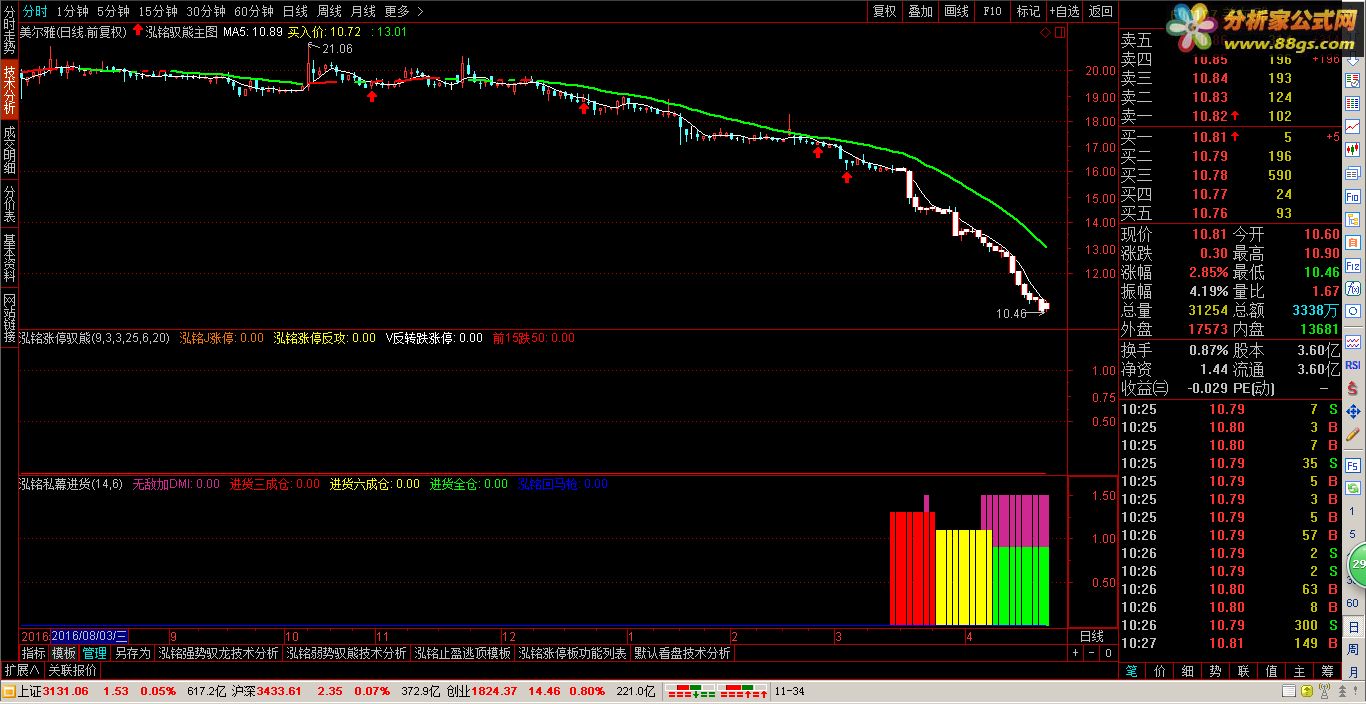The image size is (1366, 704).
Task: Open the candlestick chart icon in right toolbar
Action: (1352, 149)
